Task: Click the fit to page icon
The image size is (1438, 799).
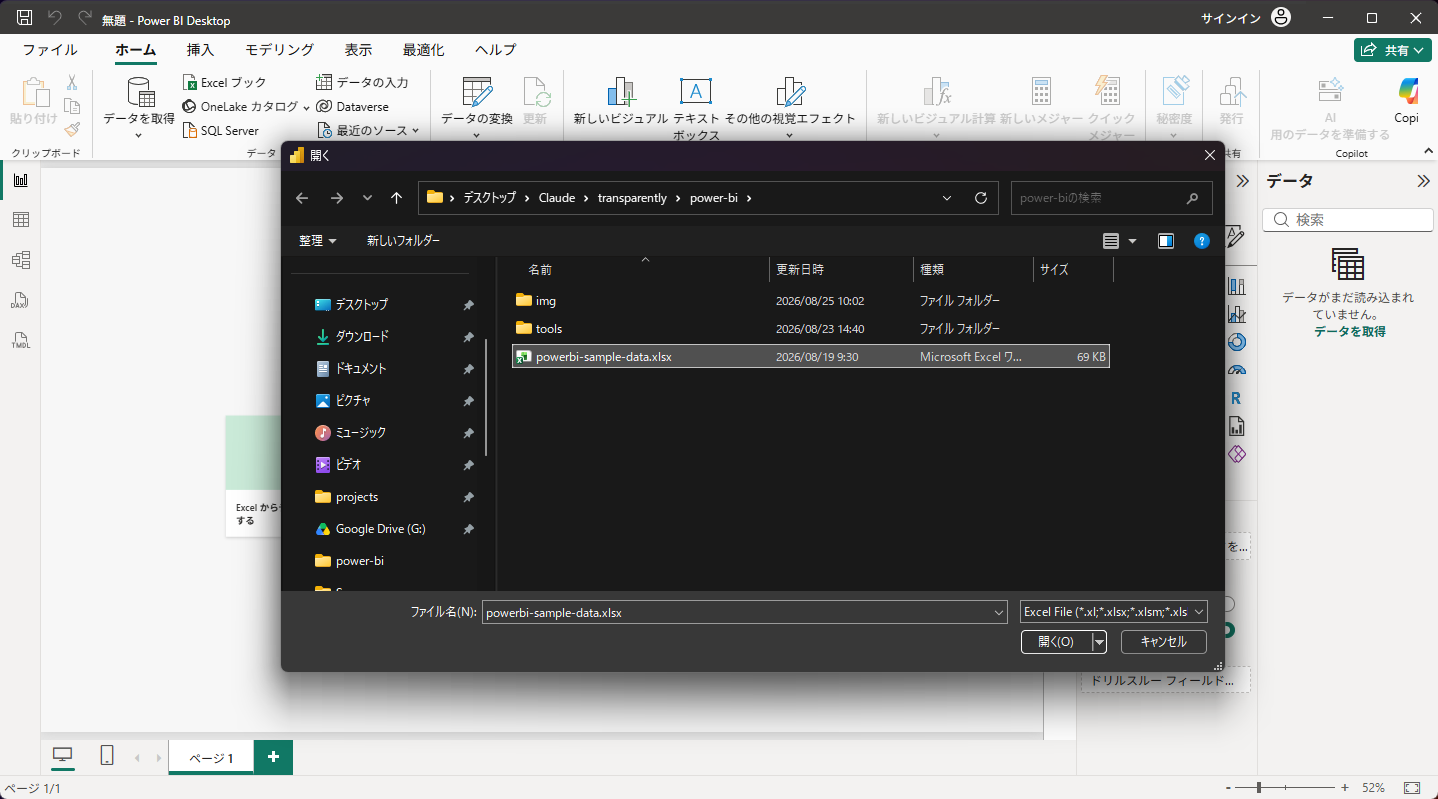Action: (1412, 788)
